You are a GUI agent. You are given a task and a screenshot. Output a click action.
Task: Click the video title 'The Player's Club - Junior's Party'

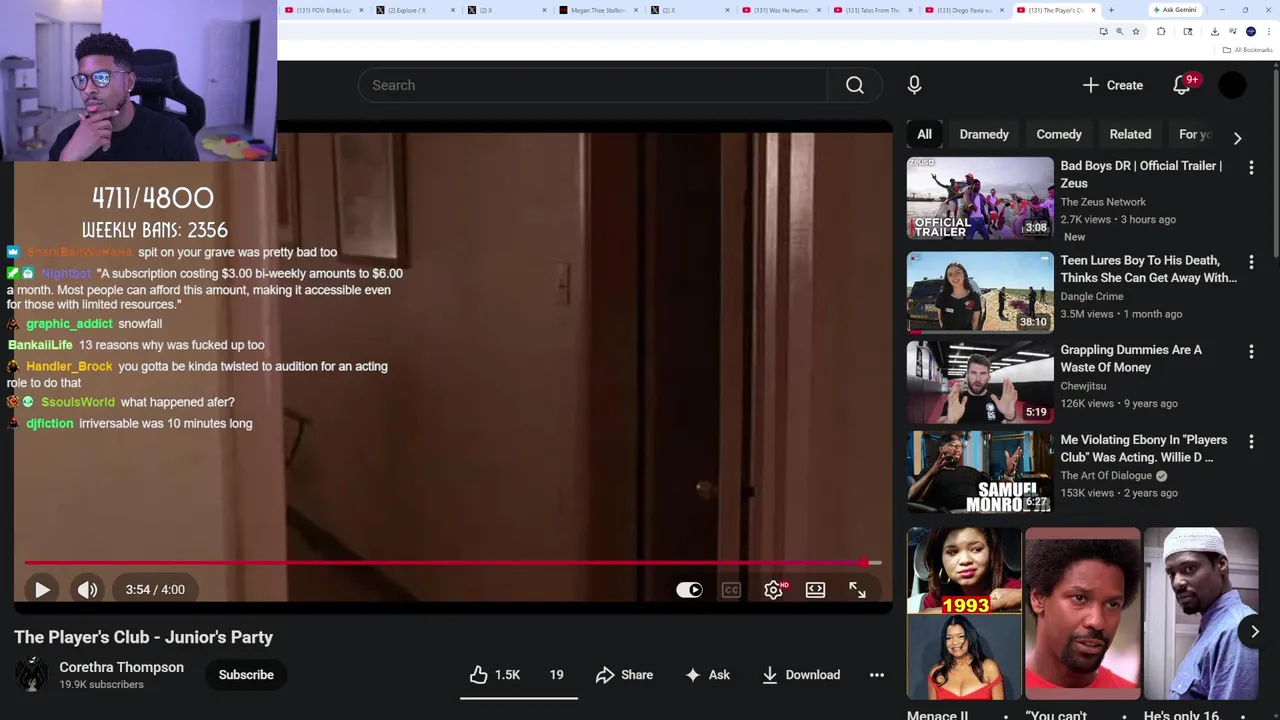coord(143,637)
